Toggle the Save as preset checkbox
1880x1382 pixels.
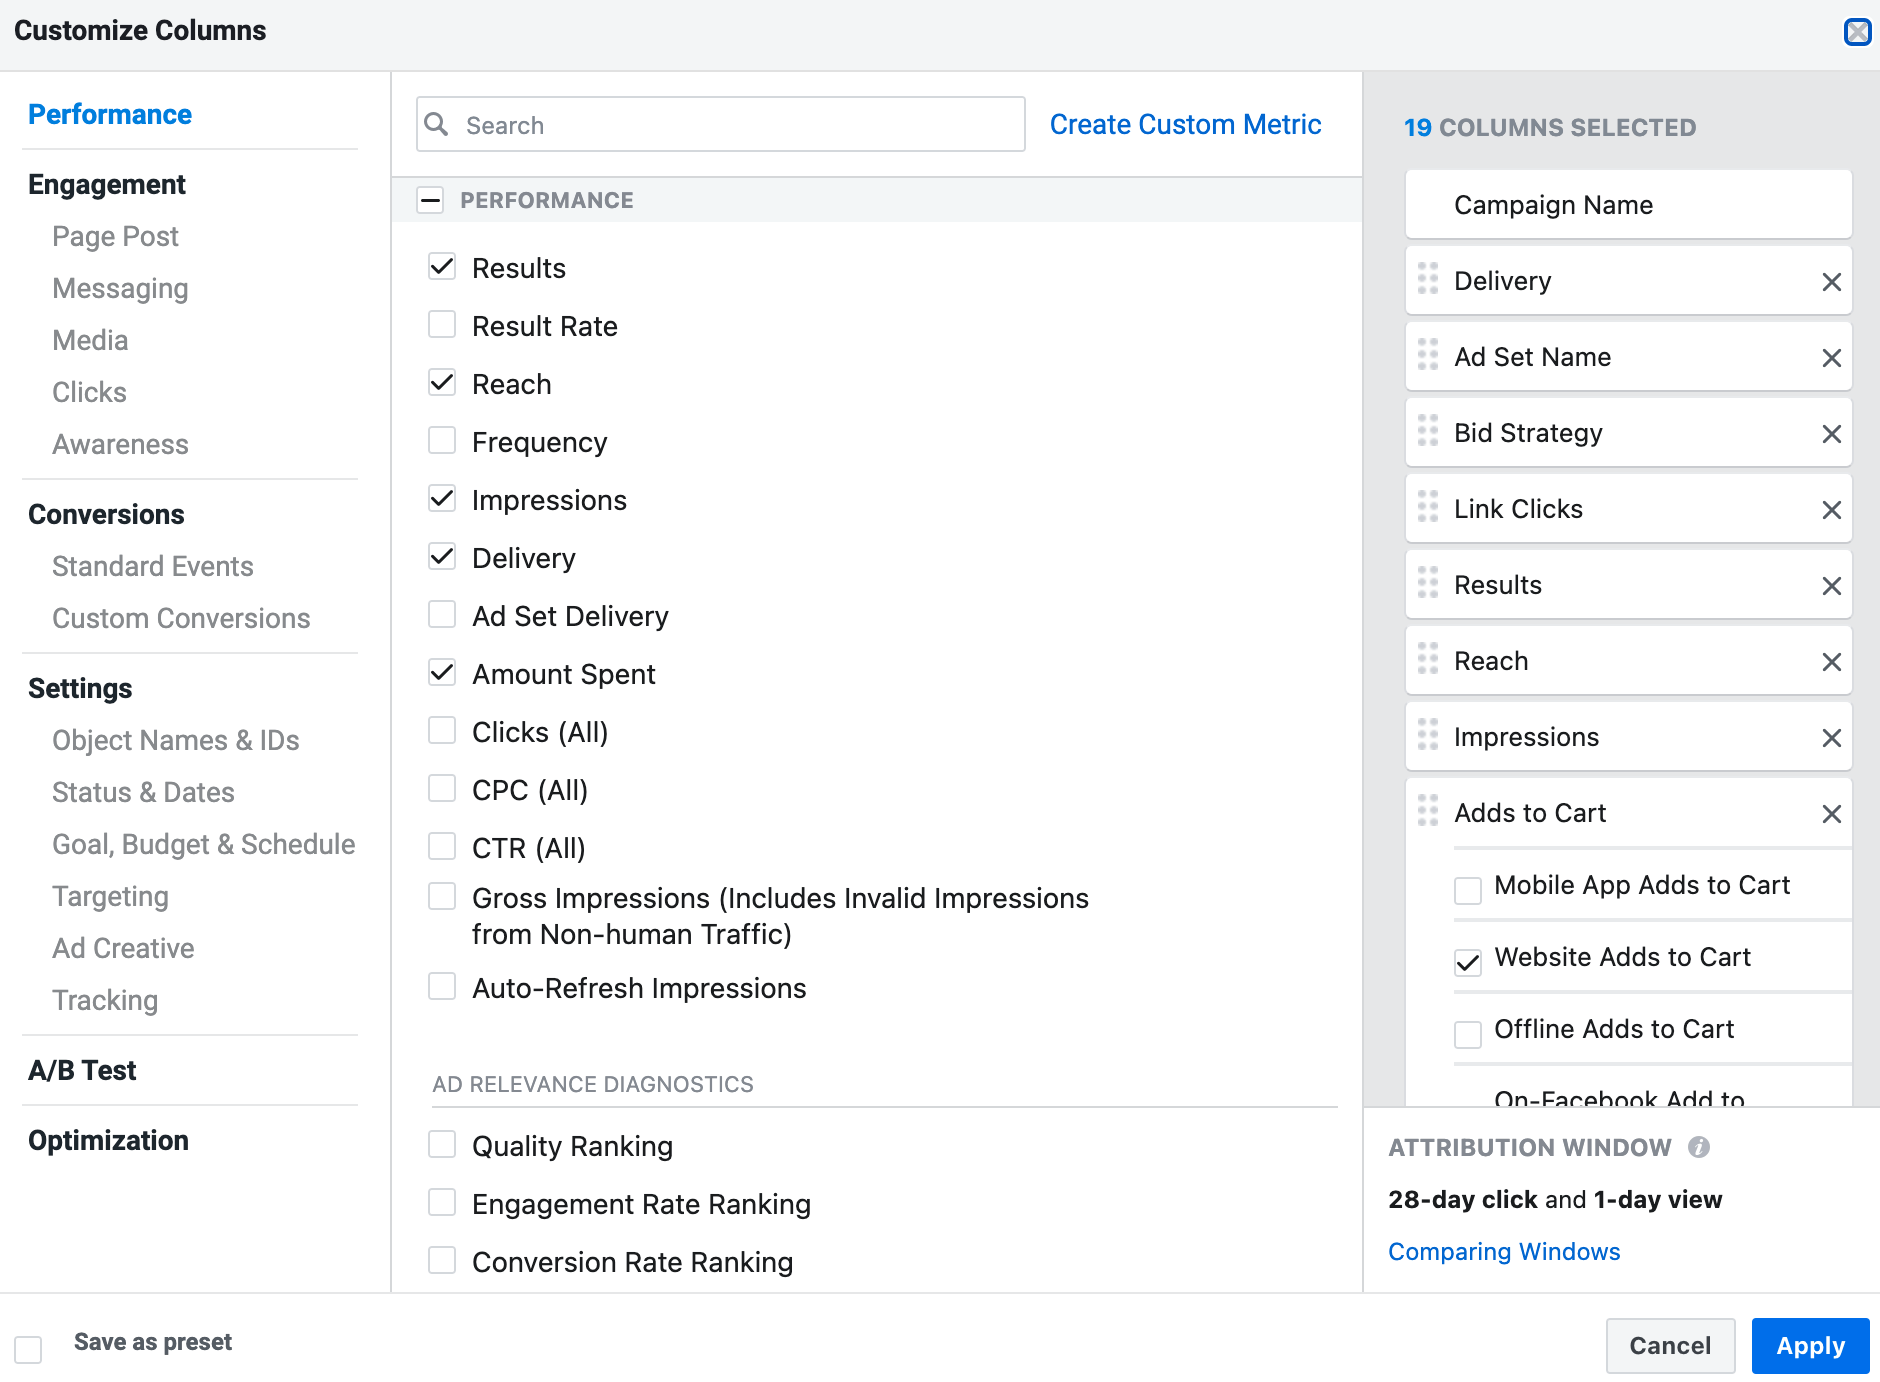point(29,1349)
